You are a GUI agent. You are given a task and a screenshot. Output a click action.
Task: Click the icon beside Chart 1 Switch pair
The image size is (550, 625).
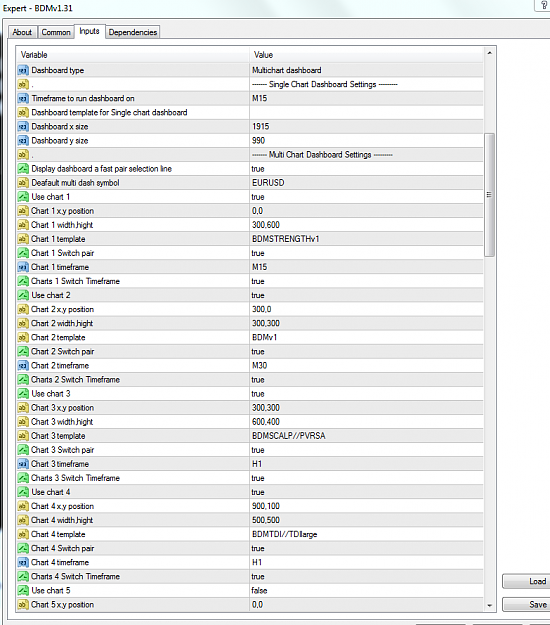pyautogui.click(x=23, y=253)
